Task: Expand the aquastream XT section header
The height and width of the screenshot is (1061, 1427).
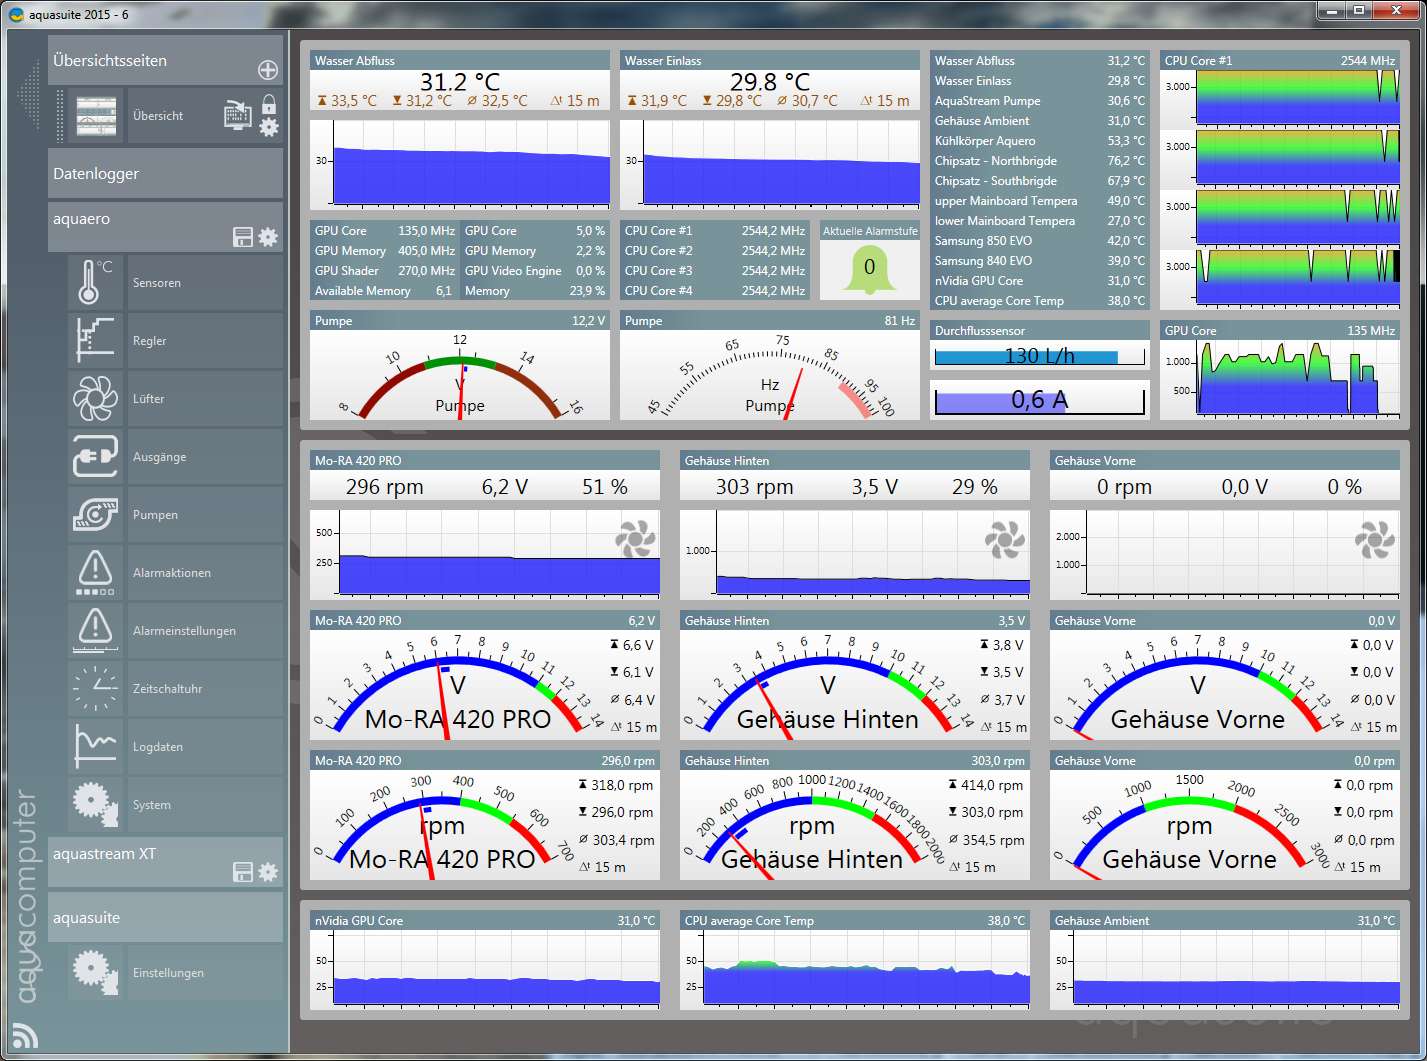Action: pos(140,855)
